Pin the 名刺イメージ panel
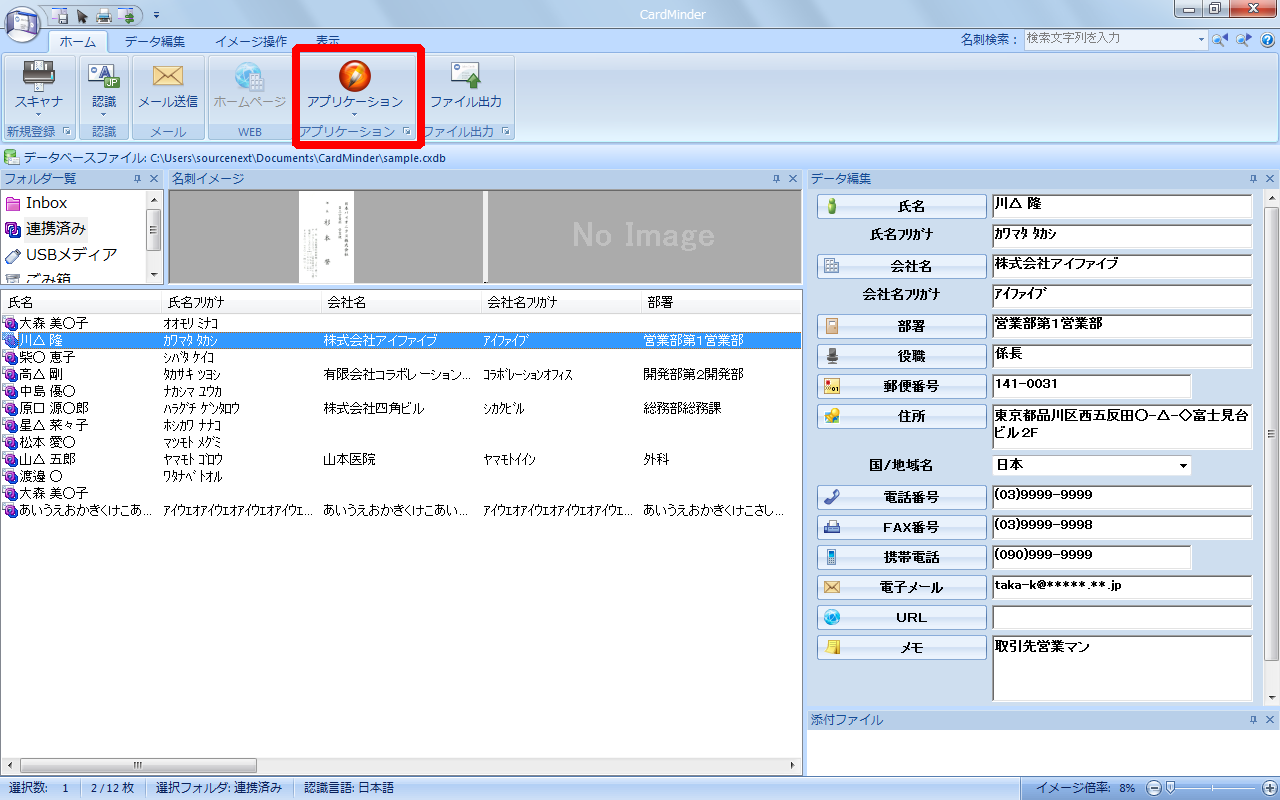The image size is (1280, 800). (x=777, y=179)
